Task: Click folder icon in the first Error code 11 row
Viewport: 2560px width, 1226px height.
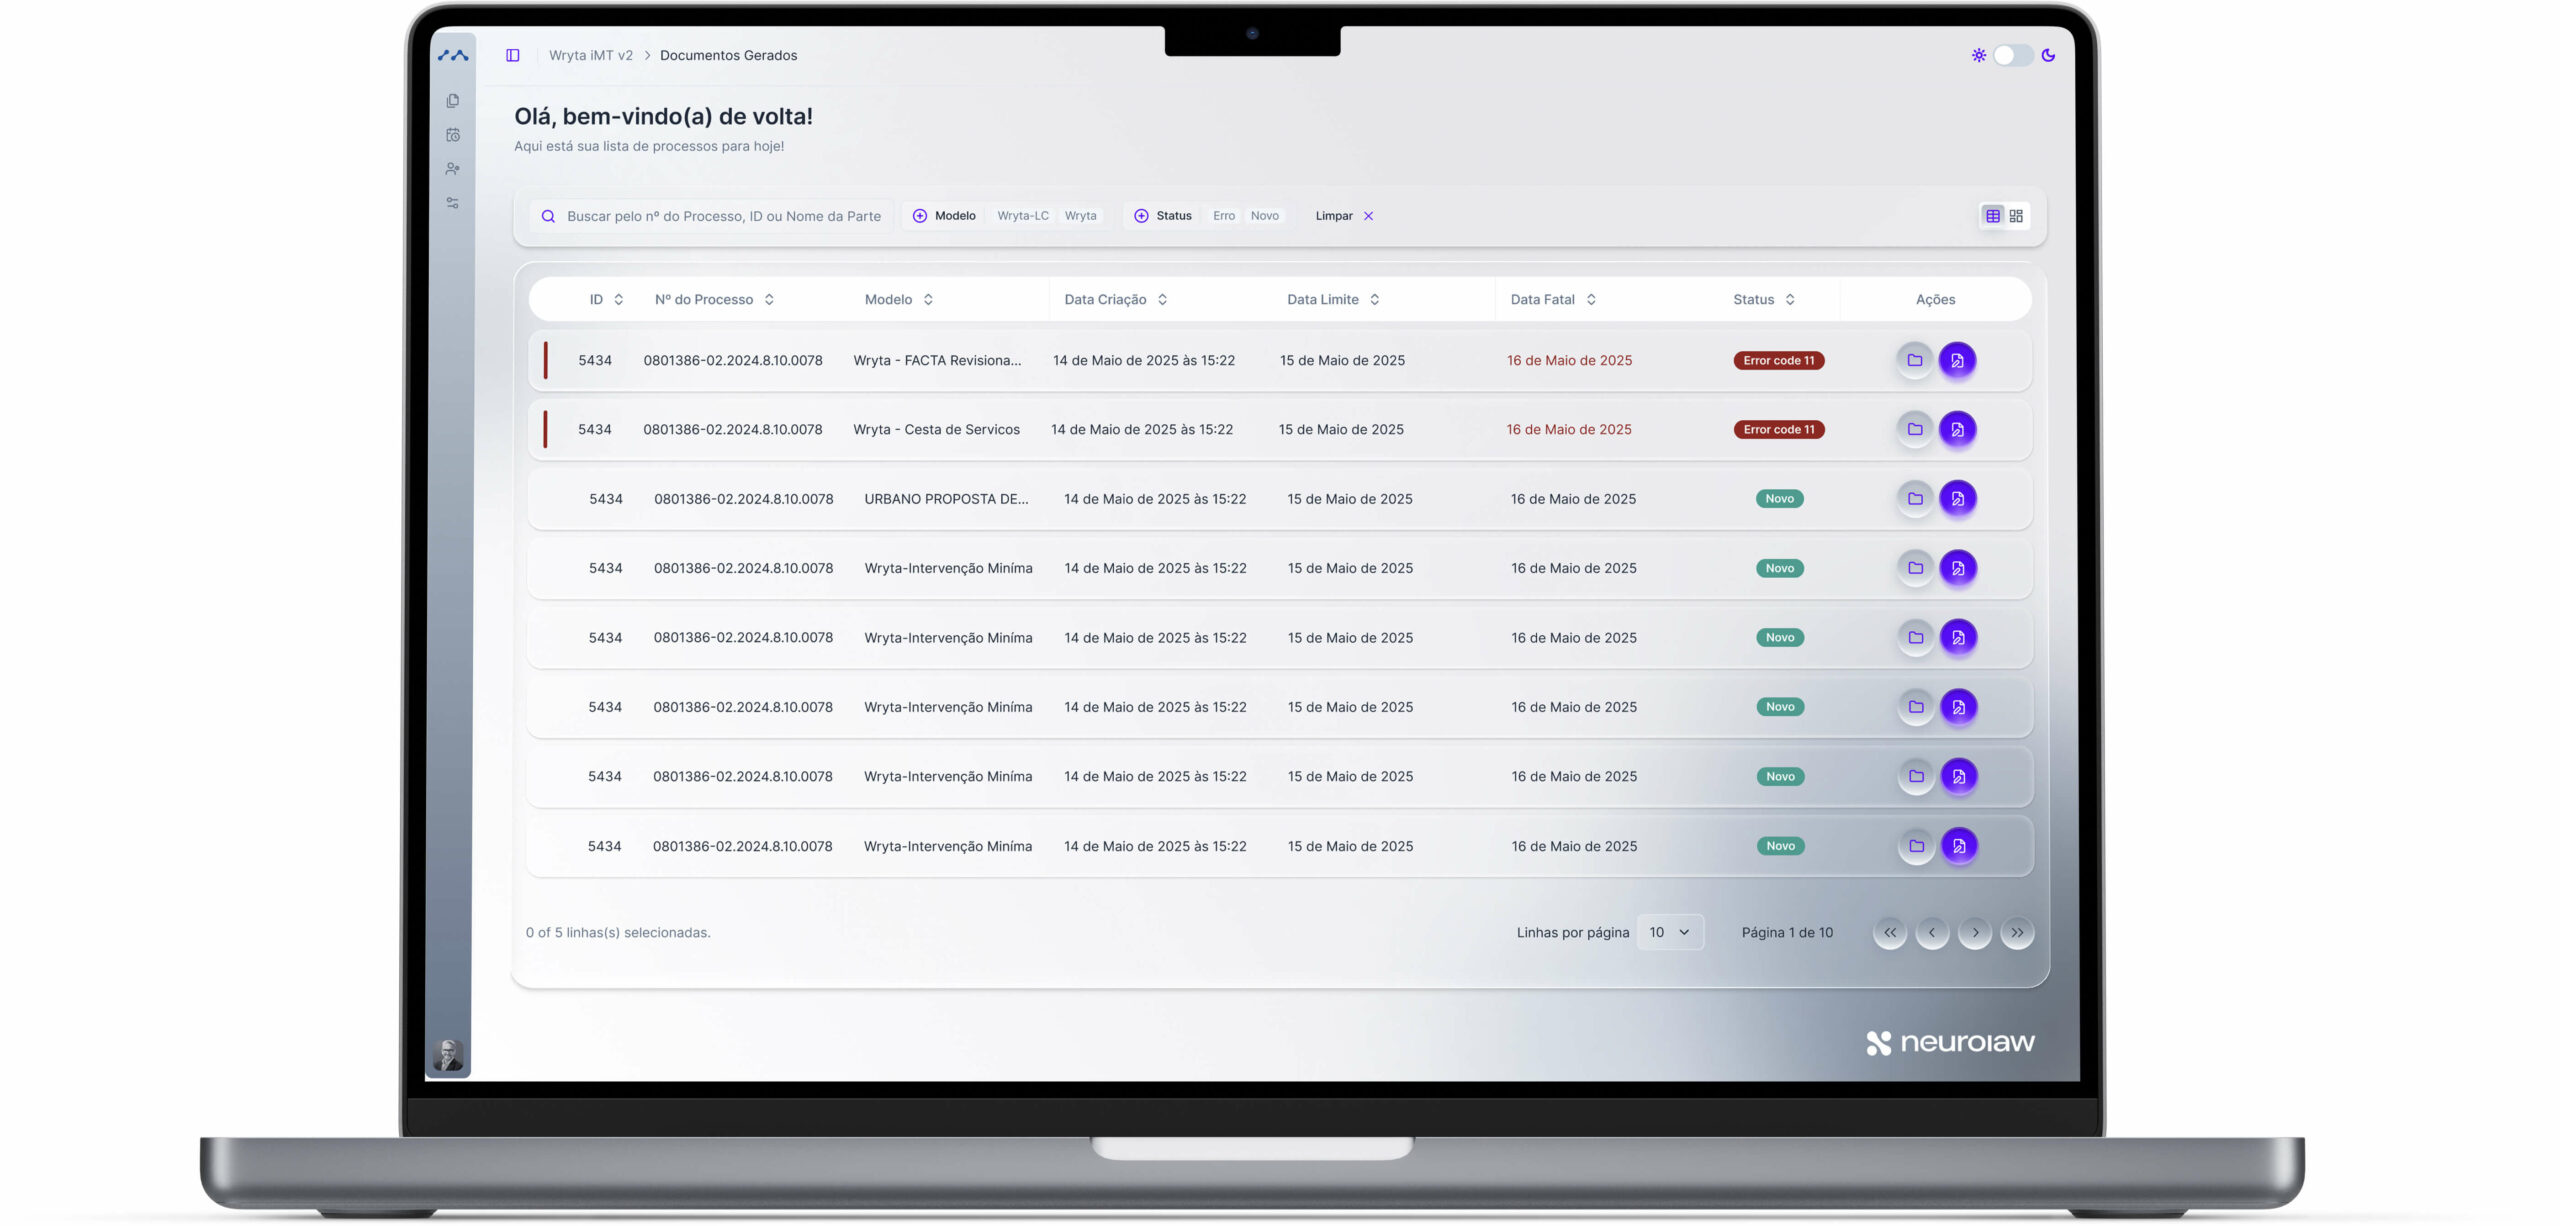Action: 1914,360
